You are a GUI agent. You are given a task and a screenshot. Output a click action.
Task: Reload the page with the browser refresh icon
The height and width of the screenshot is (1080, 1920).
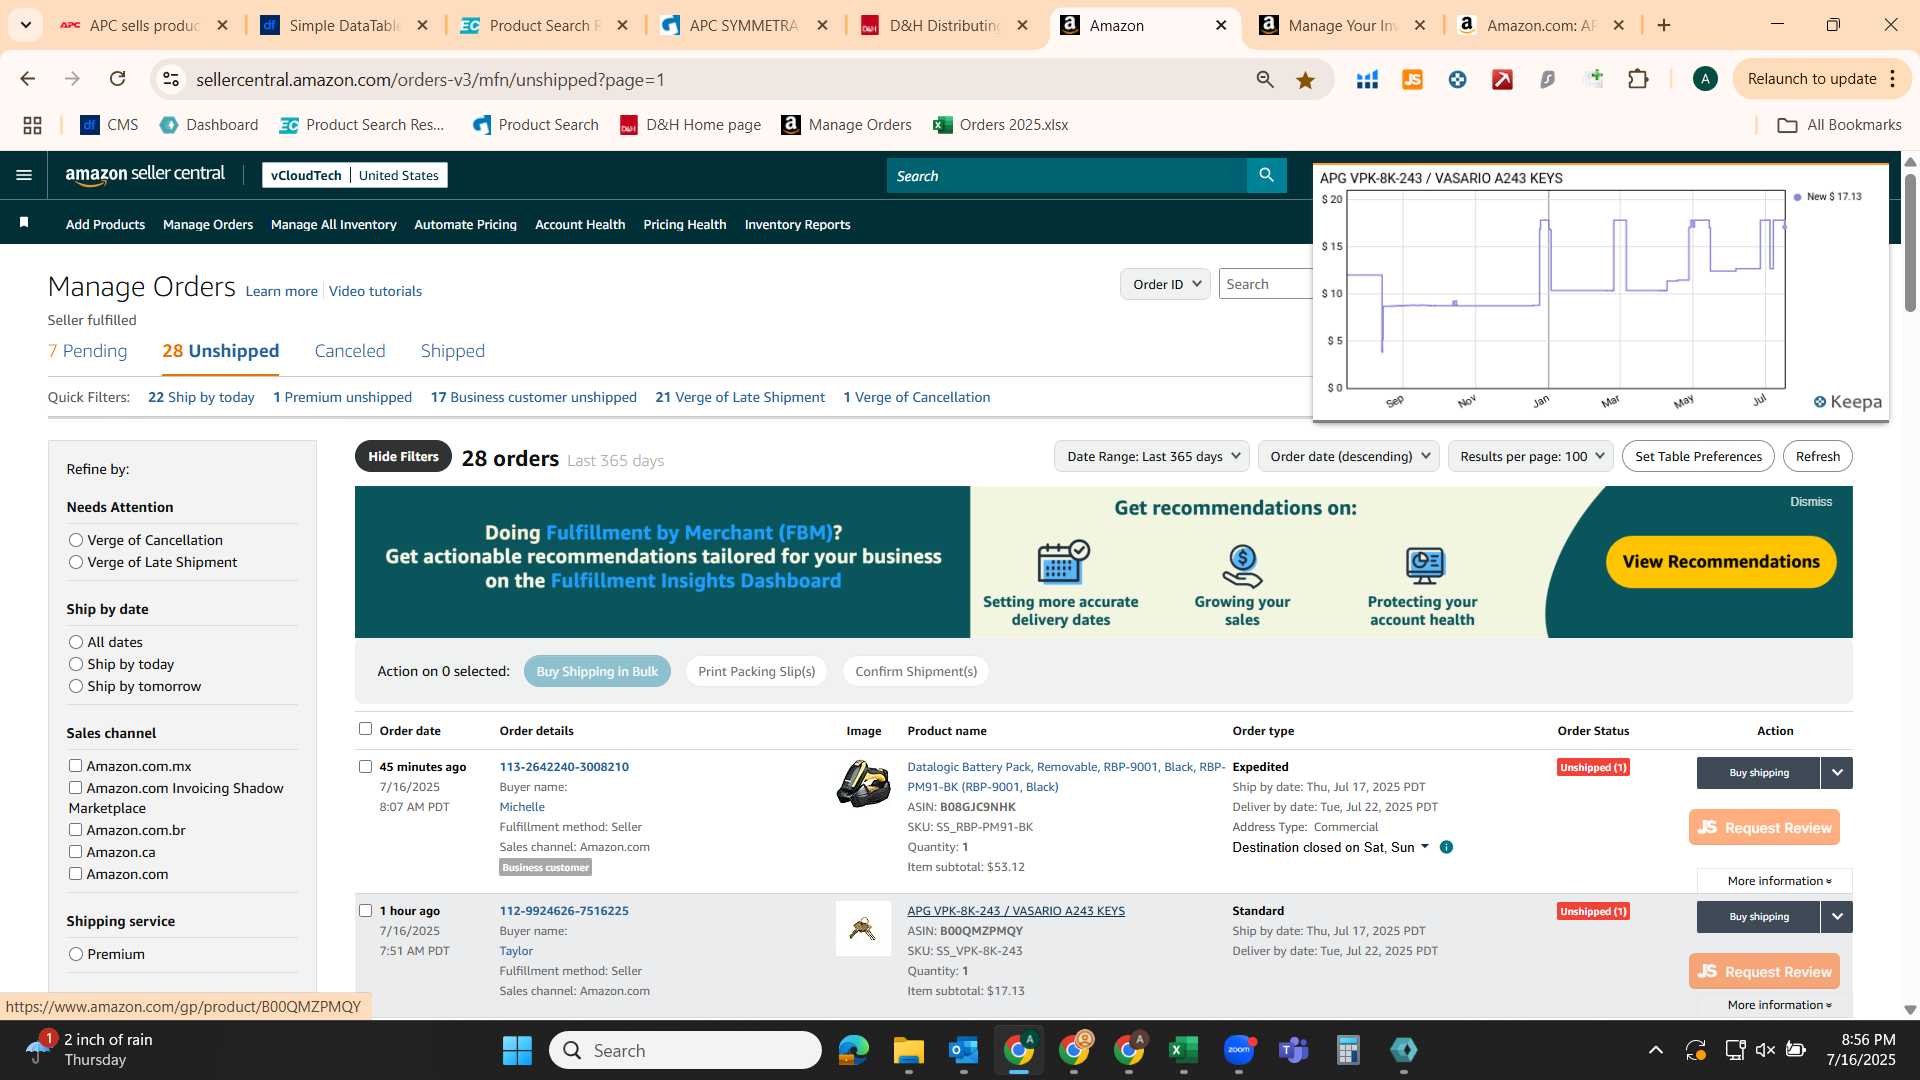[x=117, y=79]
